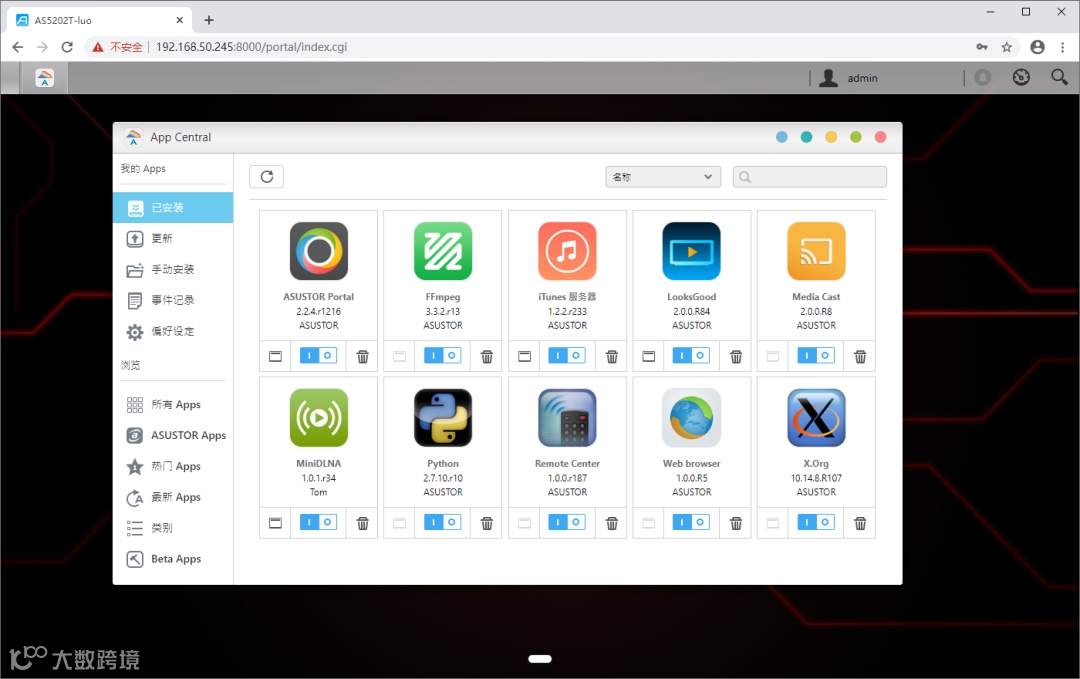Viewport: 1080px width, 679px height.
Task: Select 已安装 in the sidebar
Action: (x=173, y=207)
